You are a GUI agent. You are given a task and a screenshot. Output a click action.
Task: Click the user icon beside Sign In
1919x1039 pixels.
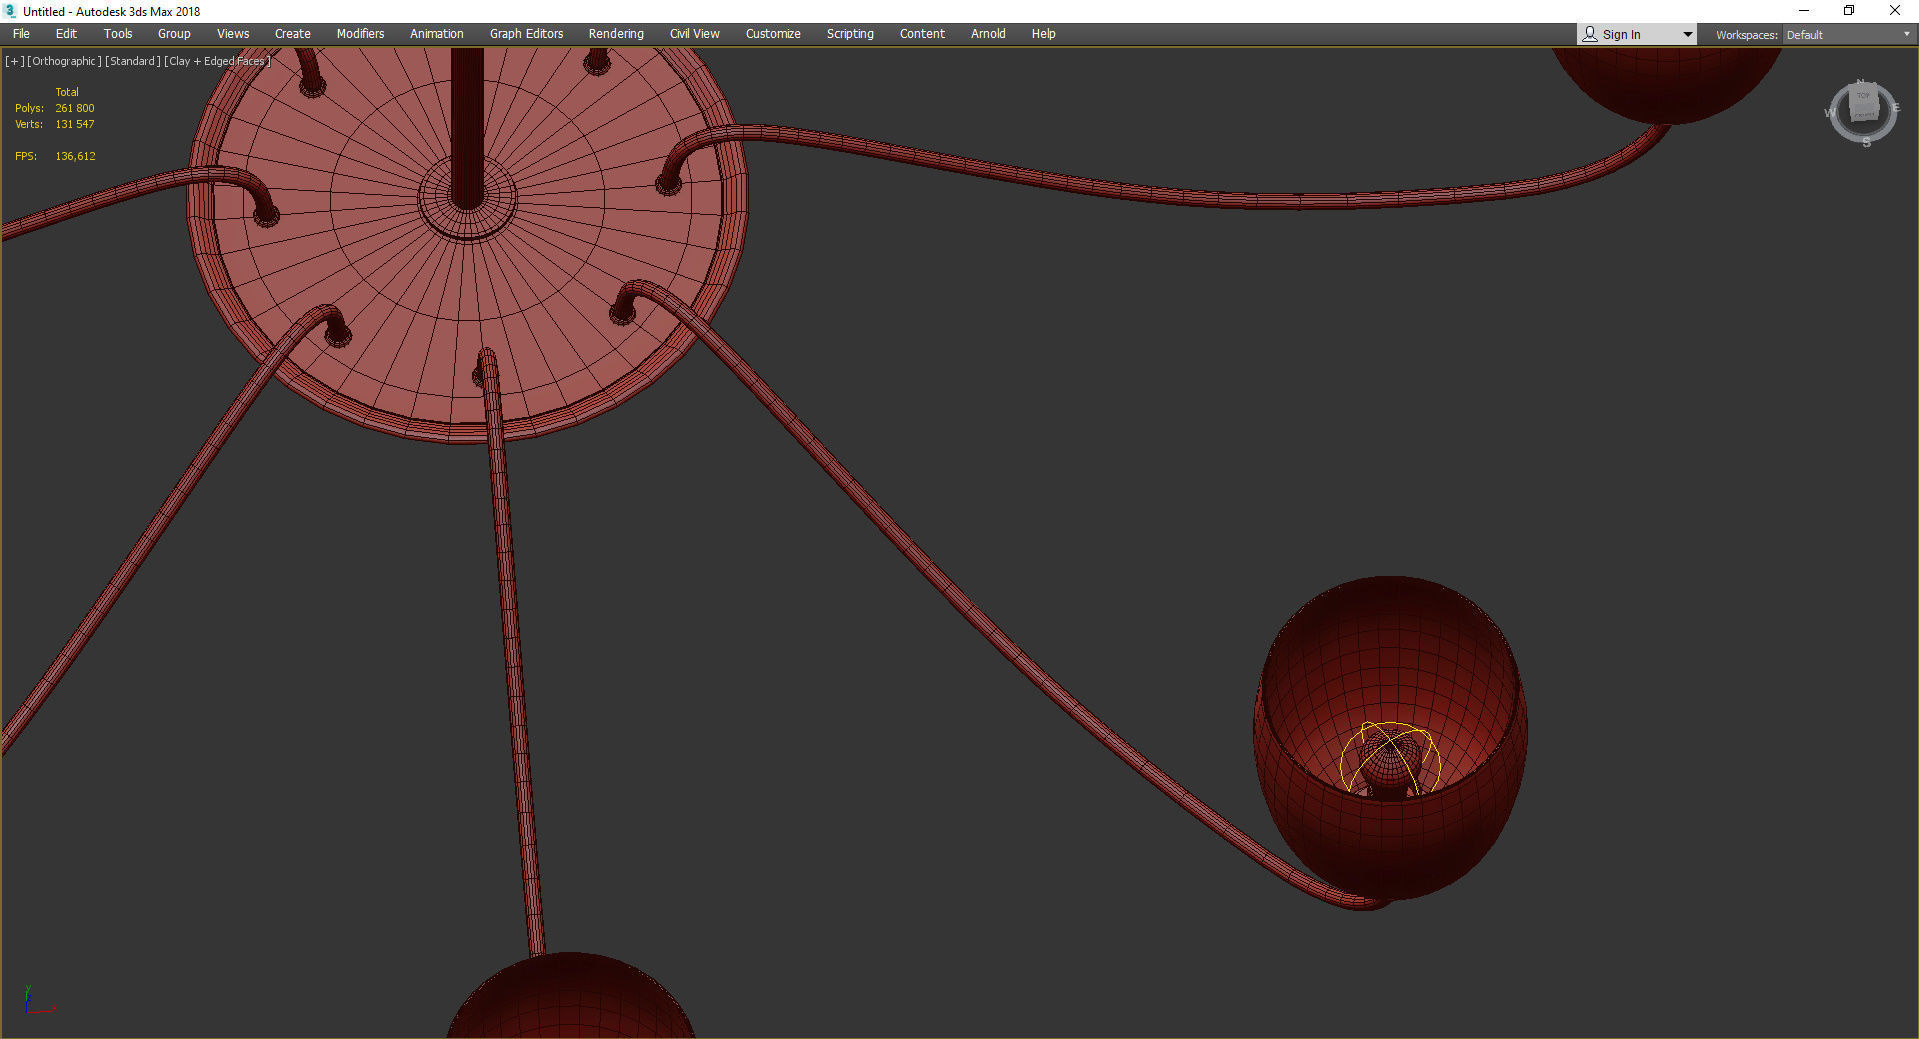(1589, 34)
